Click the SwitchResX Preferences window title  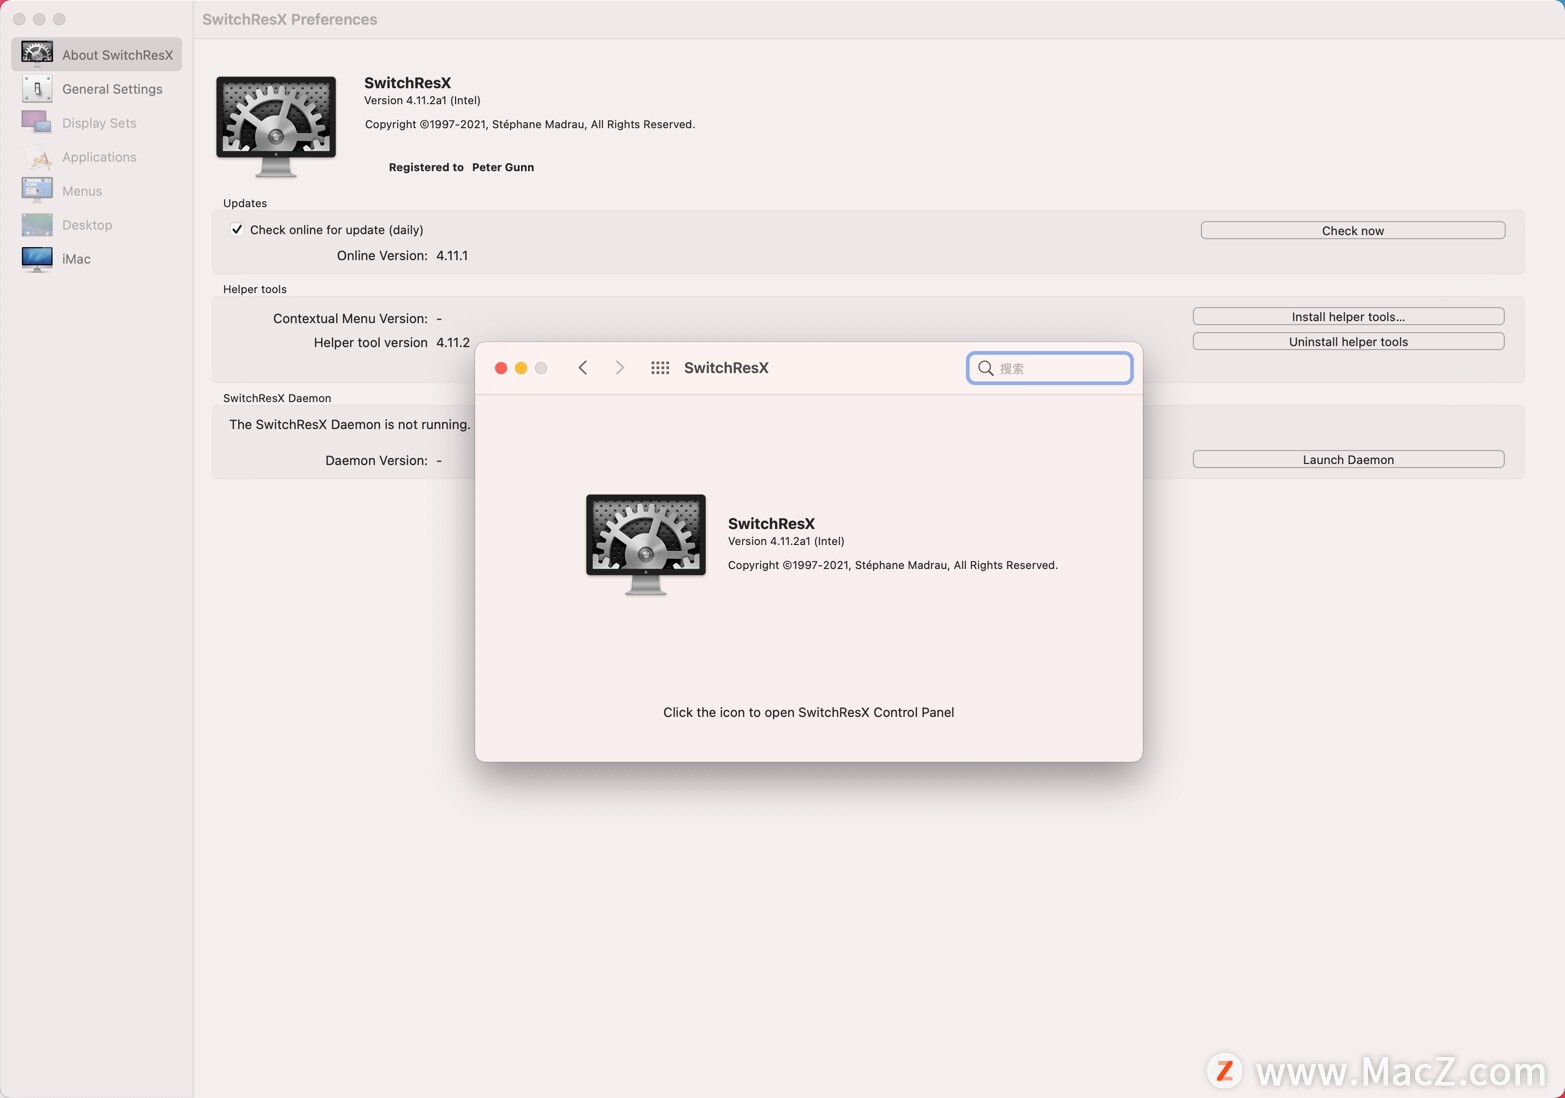290,19
